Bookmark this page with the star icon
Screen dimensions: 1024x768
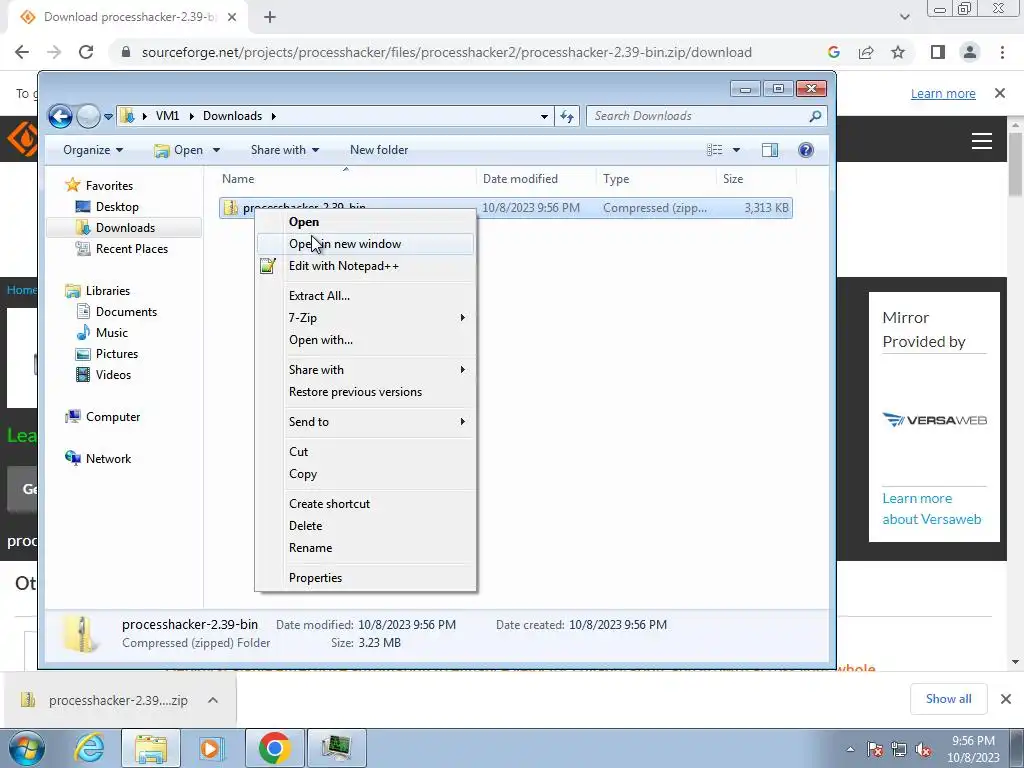point(898,52)
